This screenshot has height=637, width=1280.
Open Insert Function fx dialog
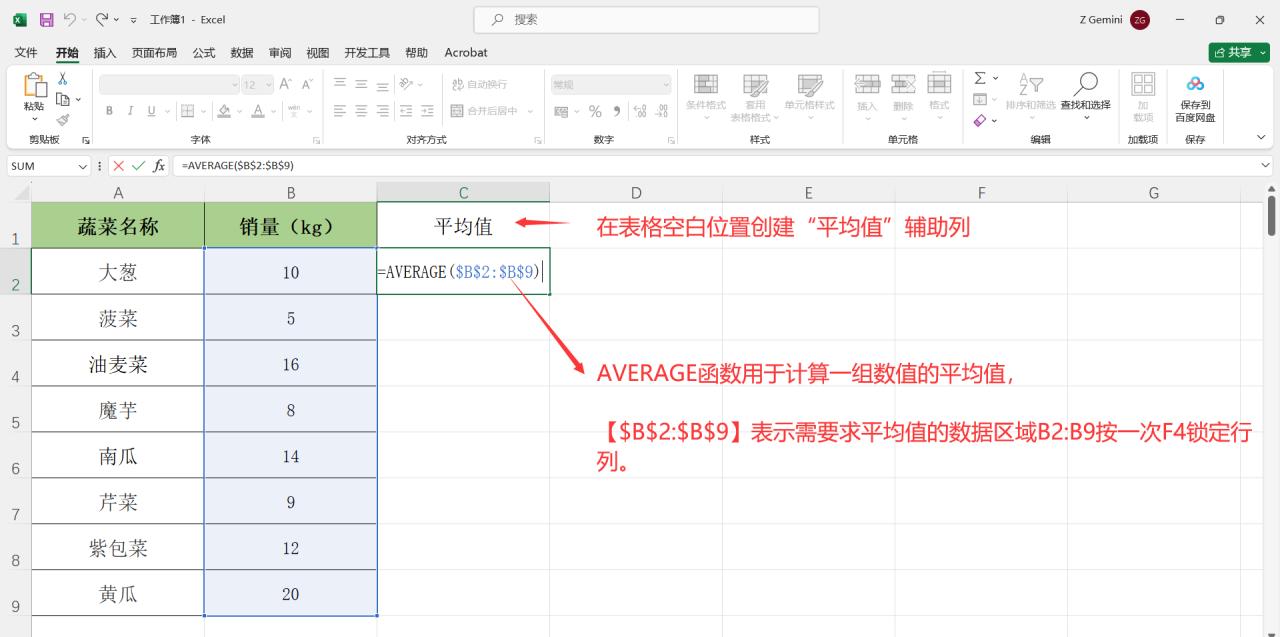[159, 166]
